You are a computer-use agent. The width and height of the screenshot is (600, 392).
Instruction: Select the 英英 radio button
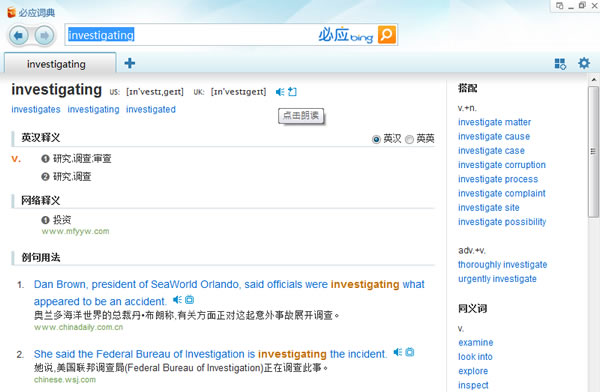tap(409, 139)
